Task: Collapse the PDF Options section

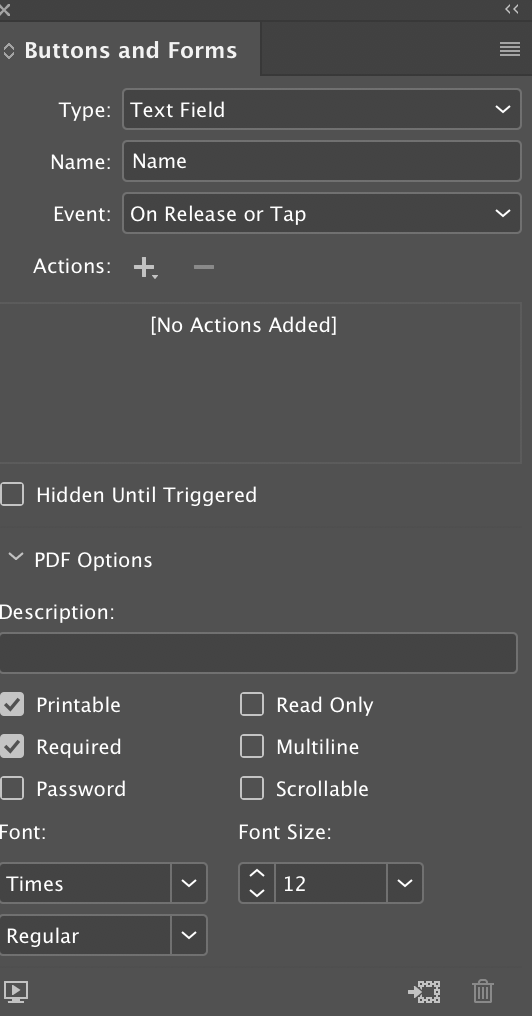Action: (16, 557)
